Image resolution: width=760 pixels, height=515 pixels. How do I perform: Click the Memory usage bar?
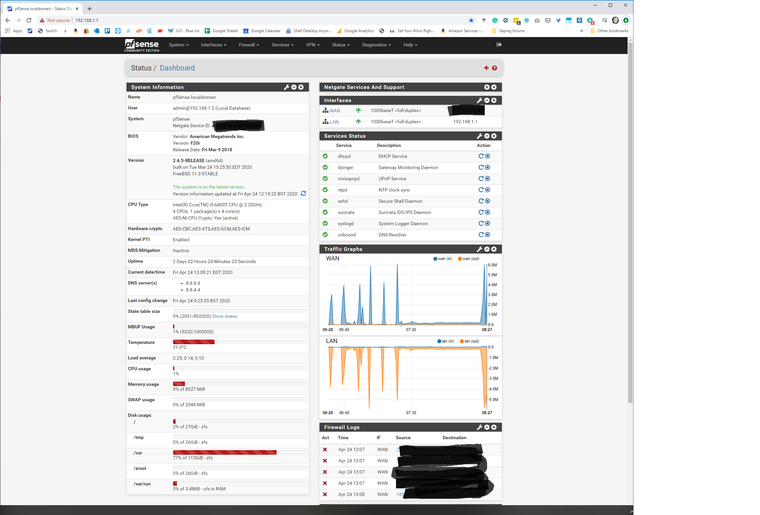[x=240, y=384]
